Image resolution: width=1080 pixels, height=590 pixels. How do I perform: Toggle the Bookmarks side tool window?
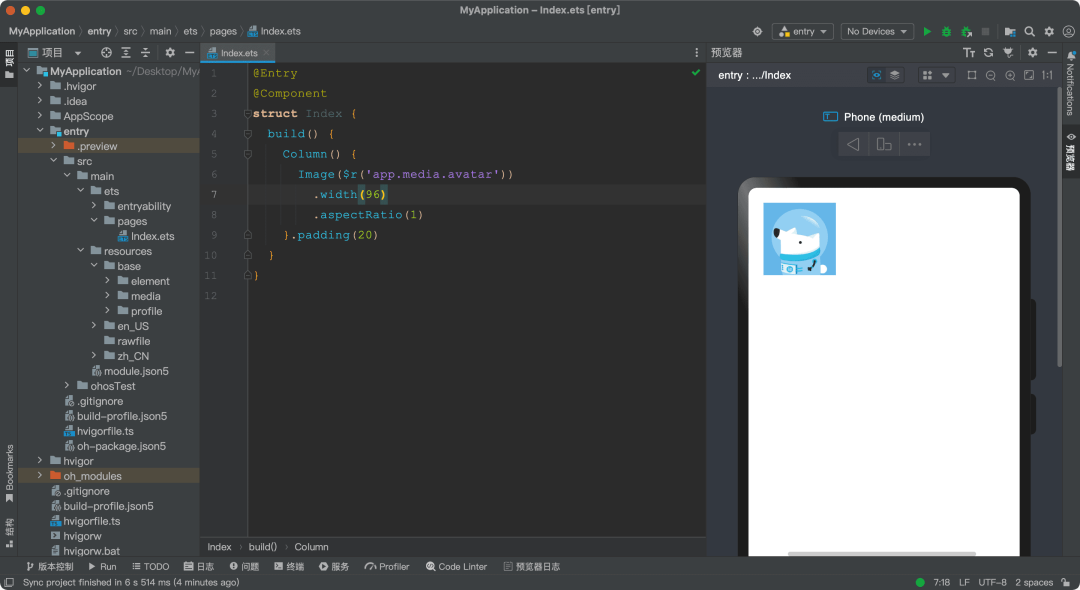(x=9, y=474)
